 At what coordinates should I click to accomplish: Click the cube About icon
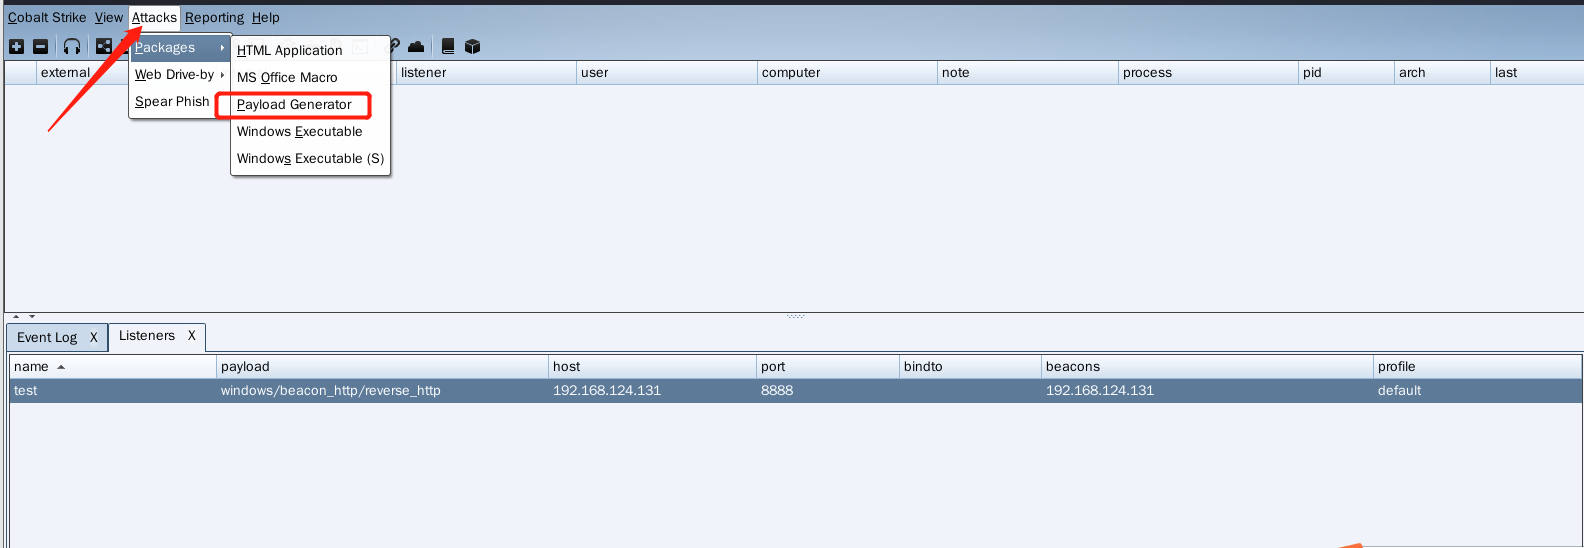click(473, 46)
